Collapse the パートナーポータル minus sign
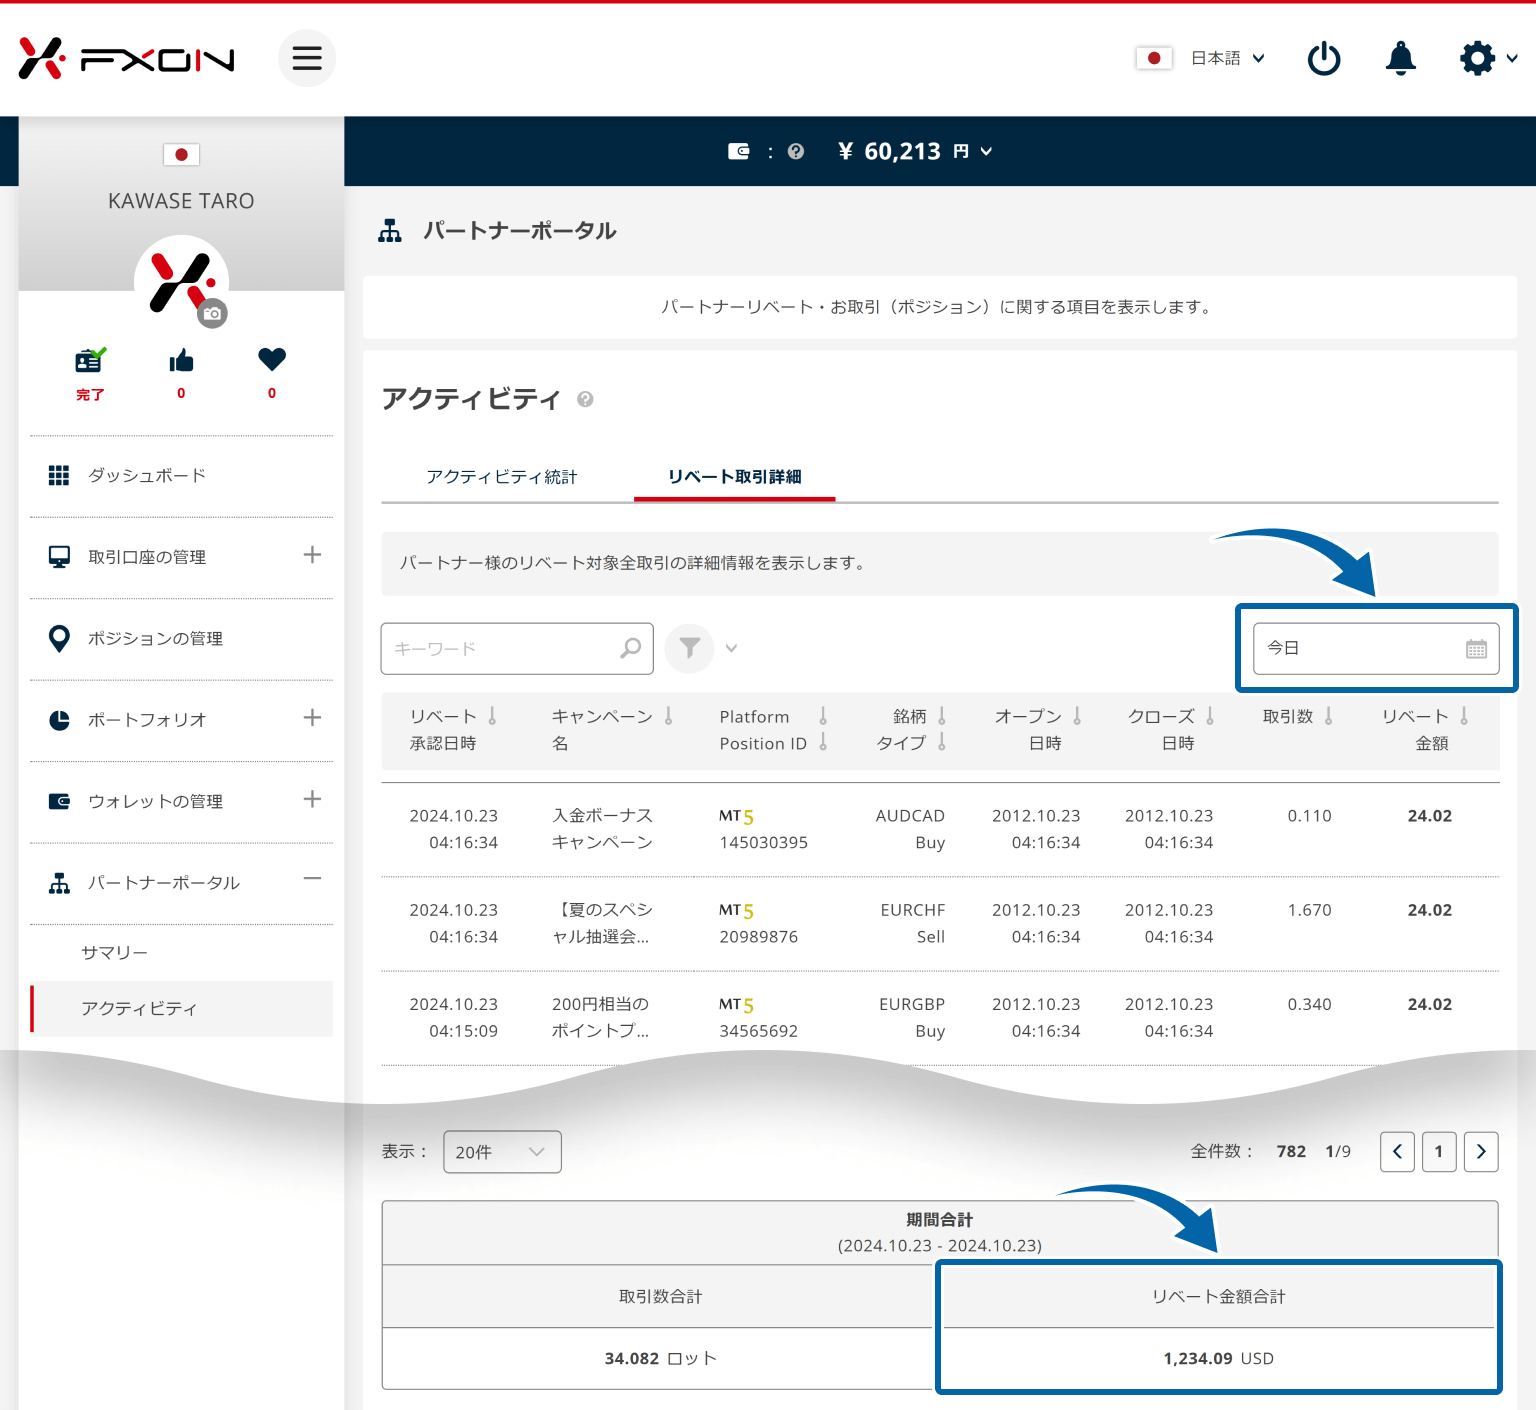Screen dimensions: 1536x1410 tap(312, 879)
